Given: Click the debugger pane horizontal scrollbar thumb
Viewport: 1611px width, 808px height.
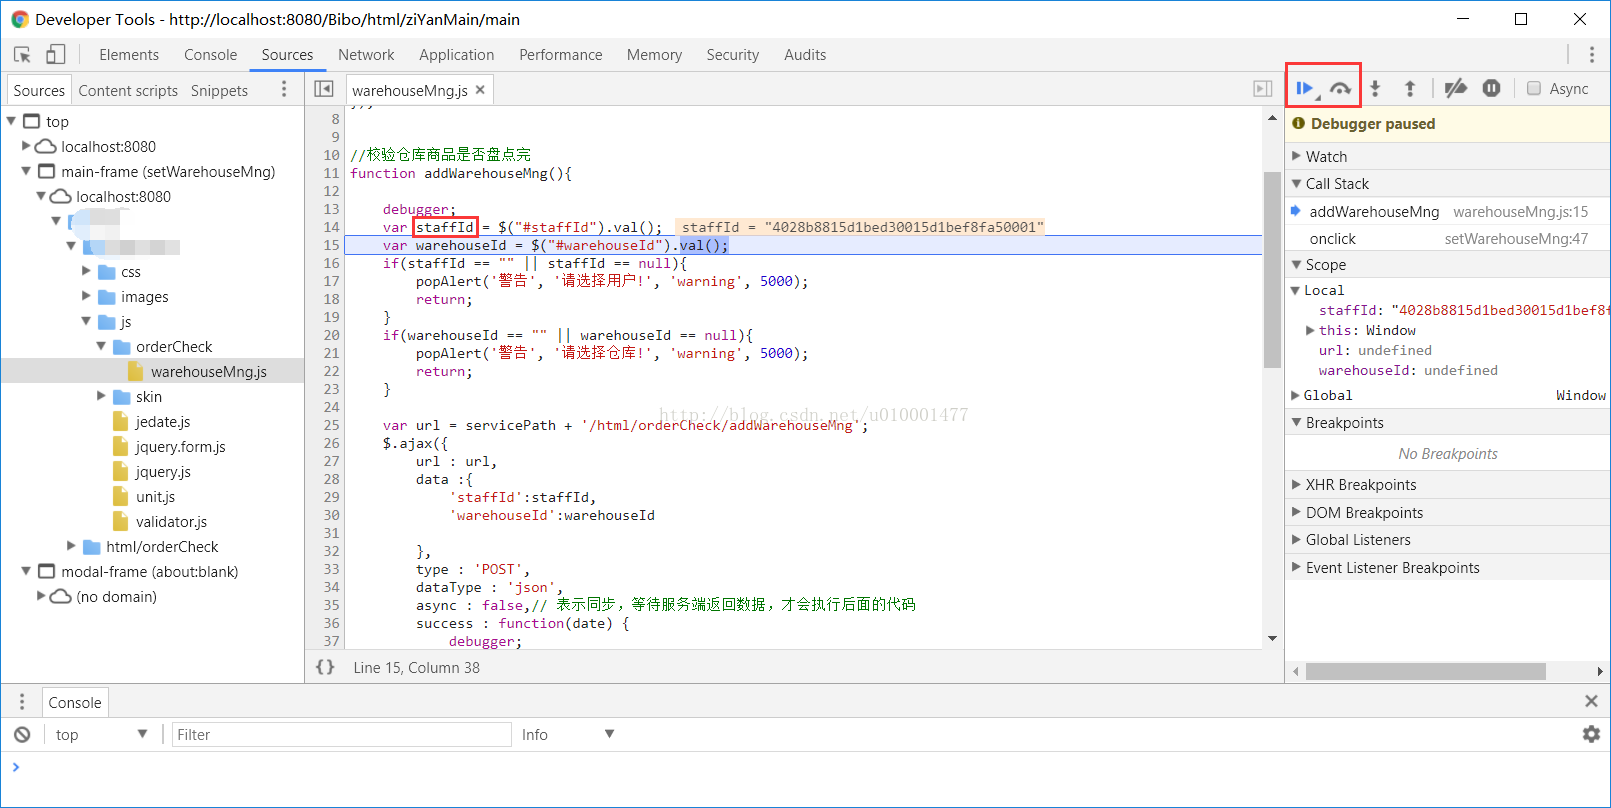Looking at the screenshot, I should [1425, 671].
